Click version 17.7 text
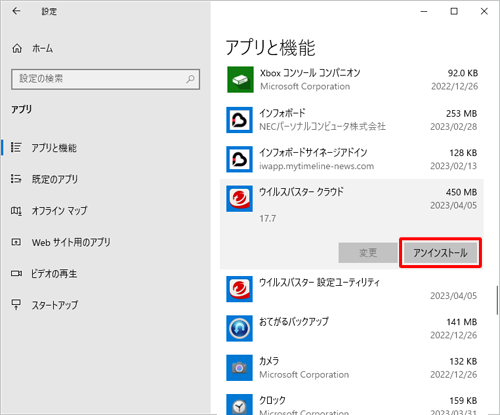This screenshot has height=415, width=500. point(268,219)
